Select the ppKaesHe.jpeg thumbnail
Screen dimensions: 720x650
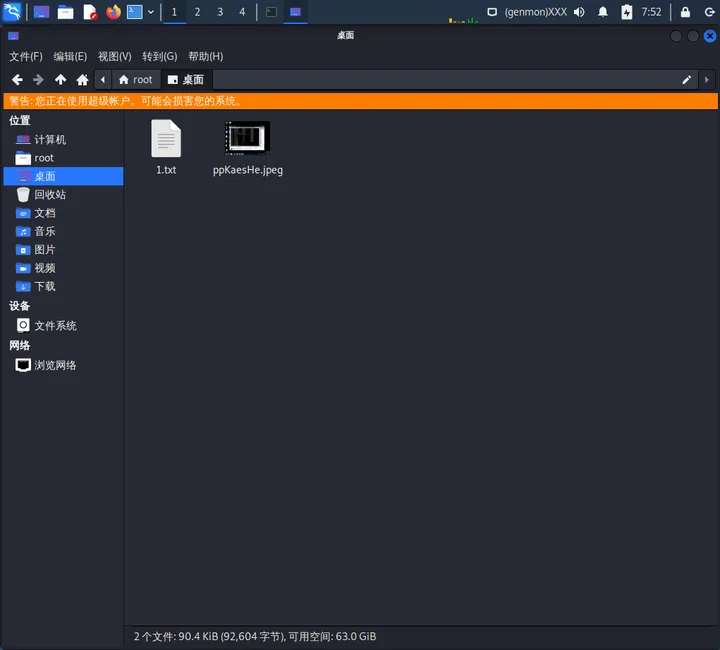click(247, 138)
